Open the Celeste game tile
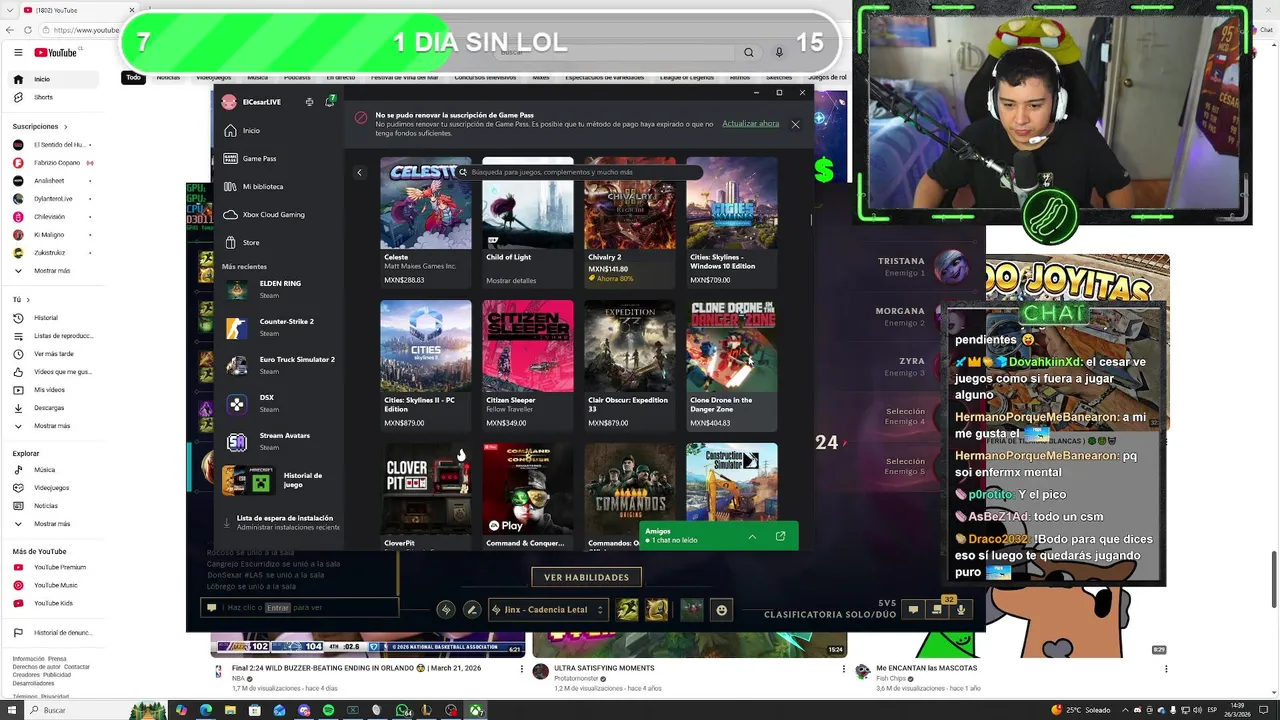 click(x=426, y=222)
